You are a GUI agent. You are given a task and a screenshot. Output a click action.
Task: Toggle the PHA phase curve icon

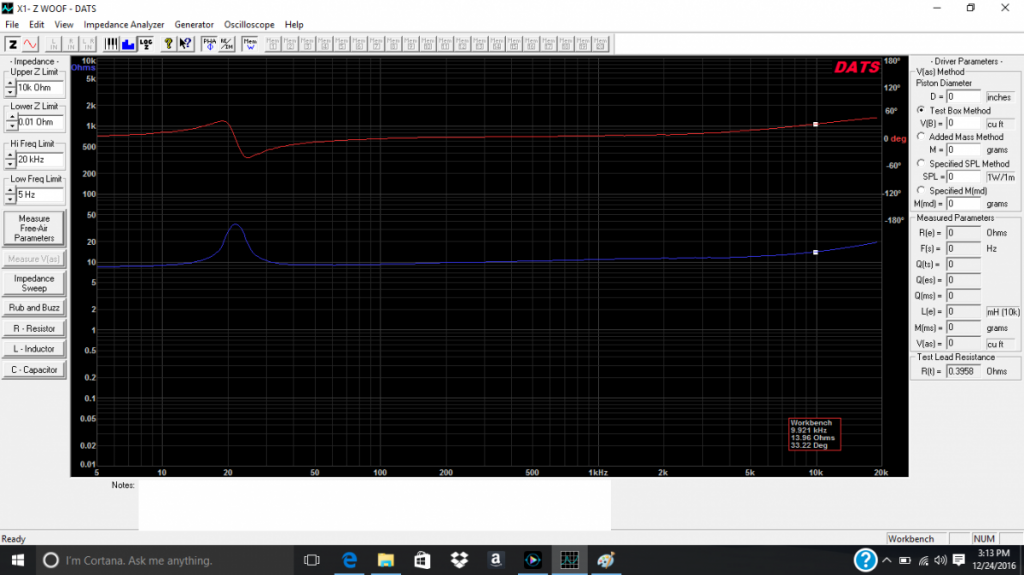click(209, 44)
